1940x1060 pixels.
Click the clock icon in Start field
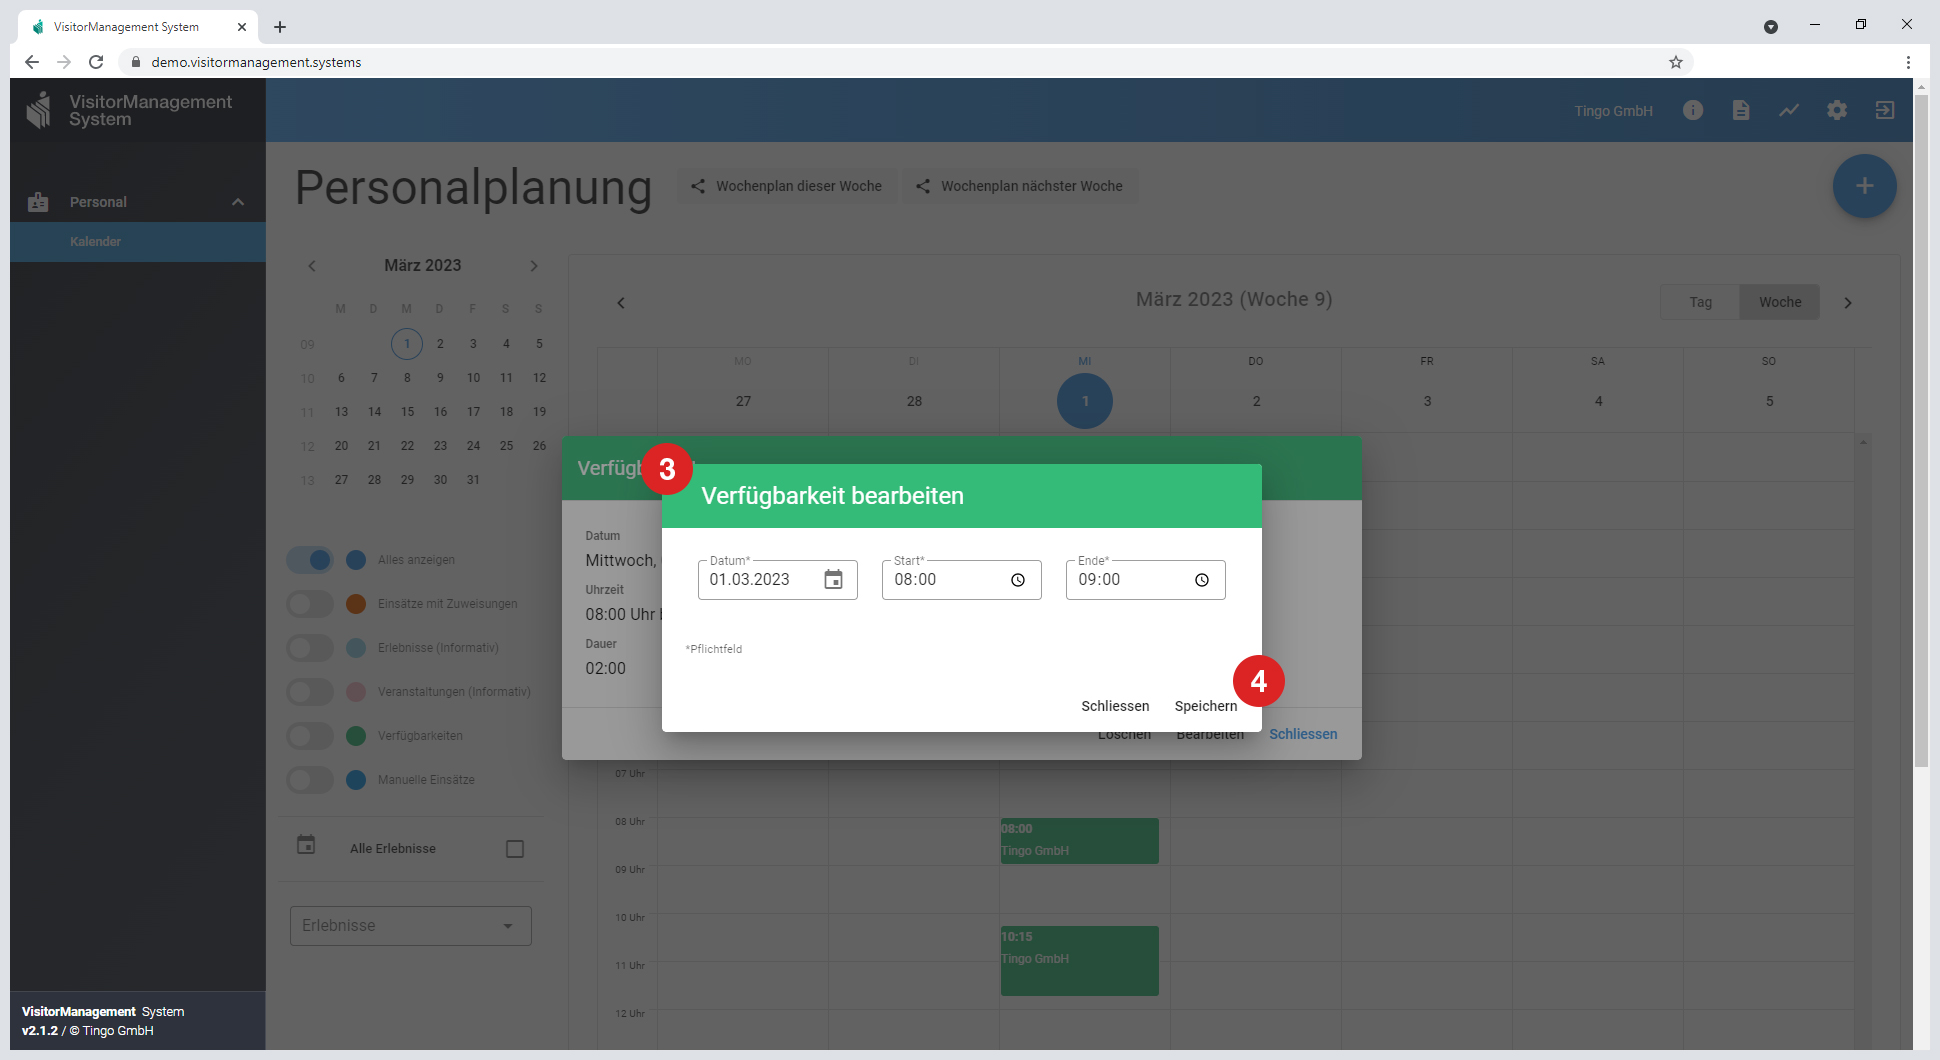1017,580
